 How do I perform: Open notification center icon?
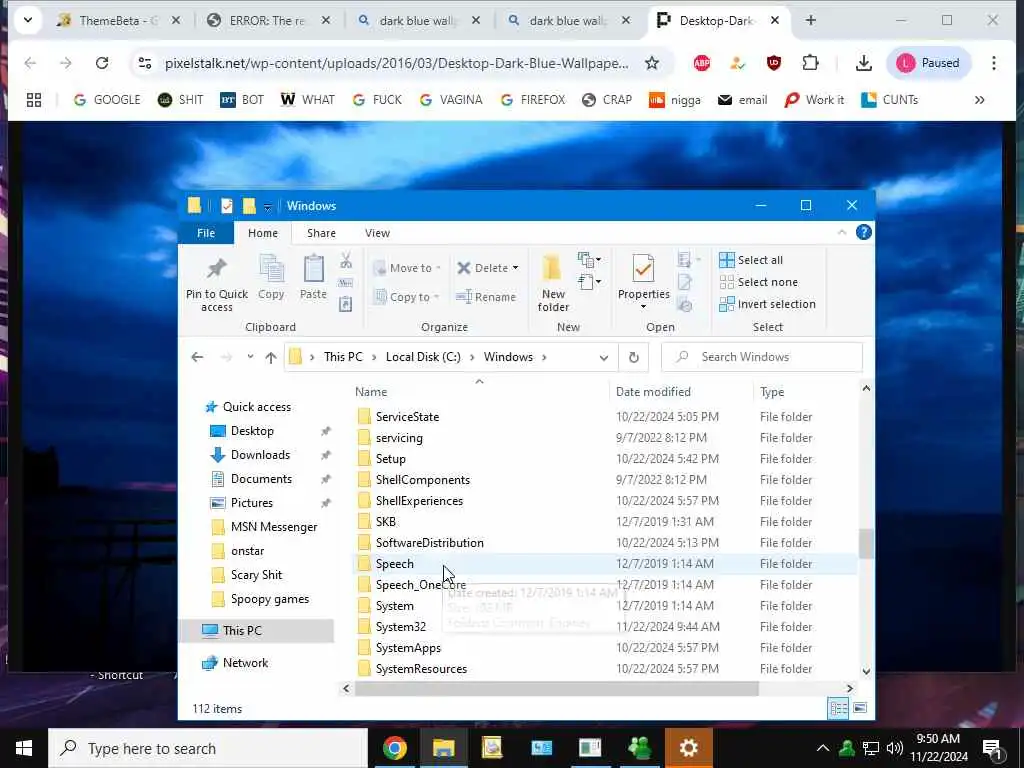[993, 748]
